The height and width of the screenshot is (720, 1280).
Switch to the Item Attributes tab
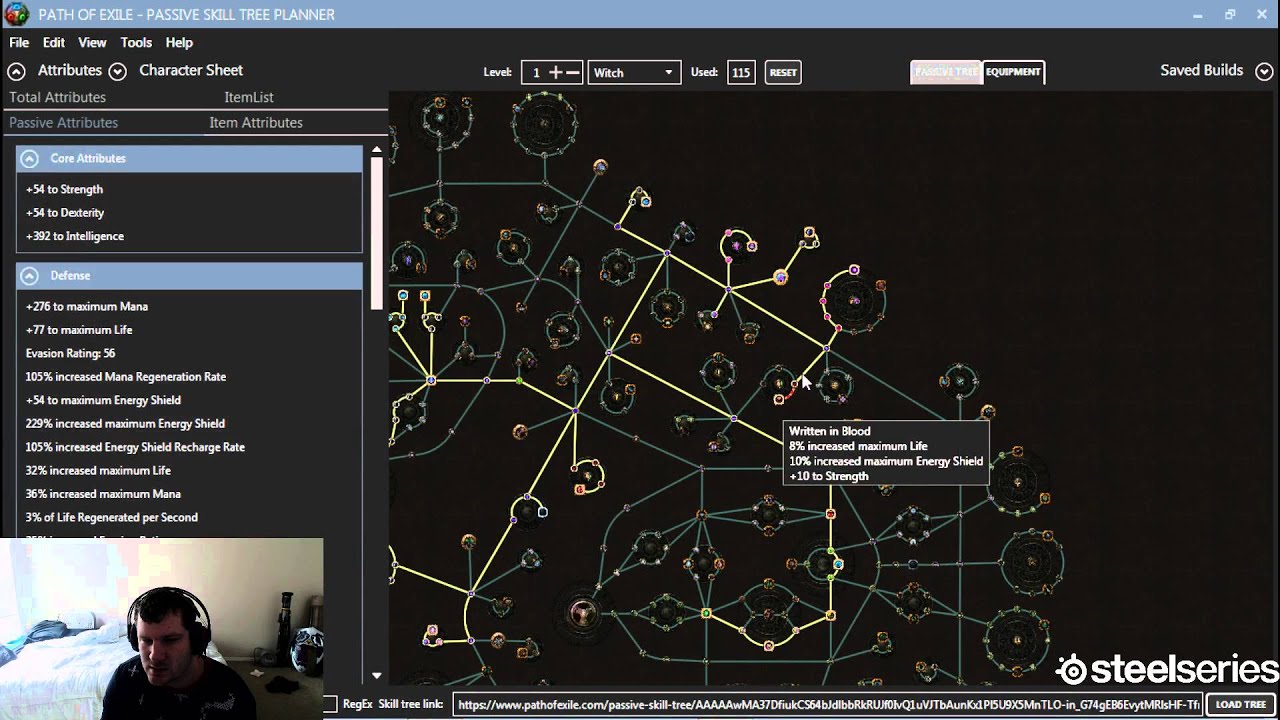(256, 122)
